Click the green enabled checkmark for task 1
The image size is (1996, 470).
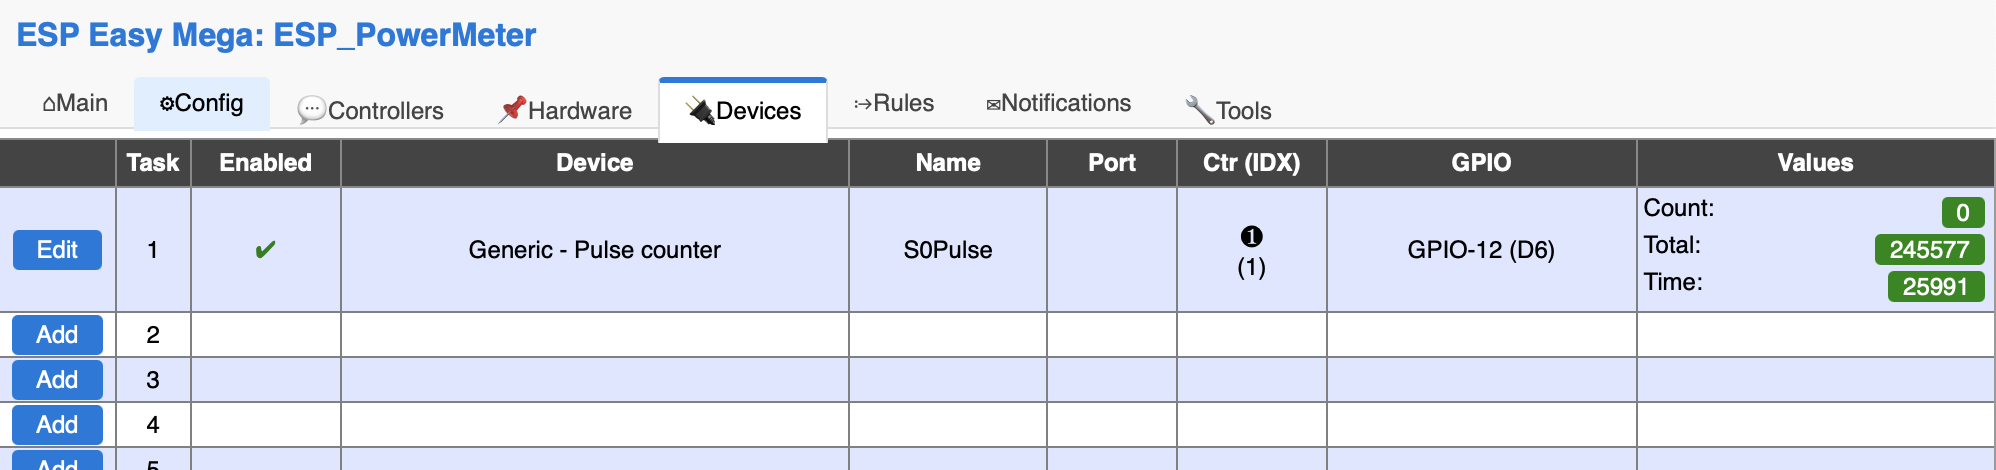tap(265, 250)
